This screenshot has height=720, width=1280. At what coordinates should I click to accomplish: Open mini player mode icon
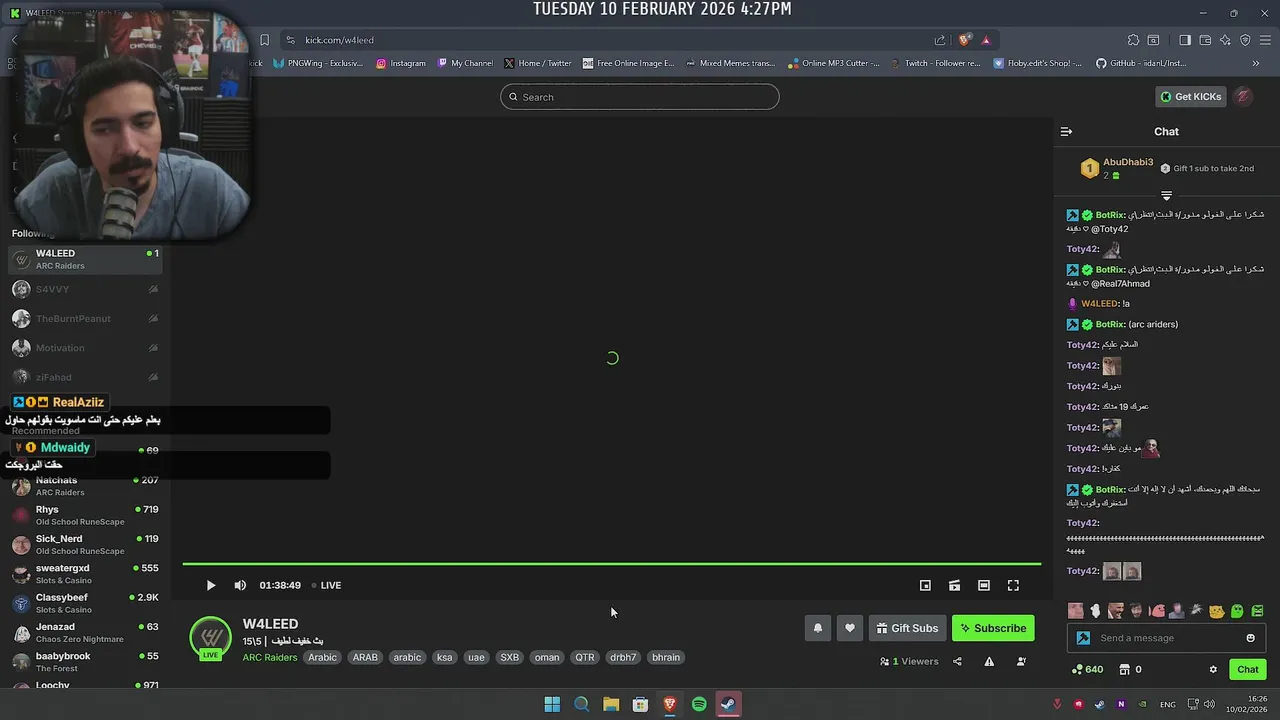(x=925, y=585)
